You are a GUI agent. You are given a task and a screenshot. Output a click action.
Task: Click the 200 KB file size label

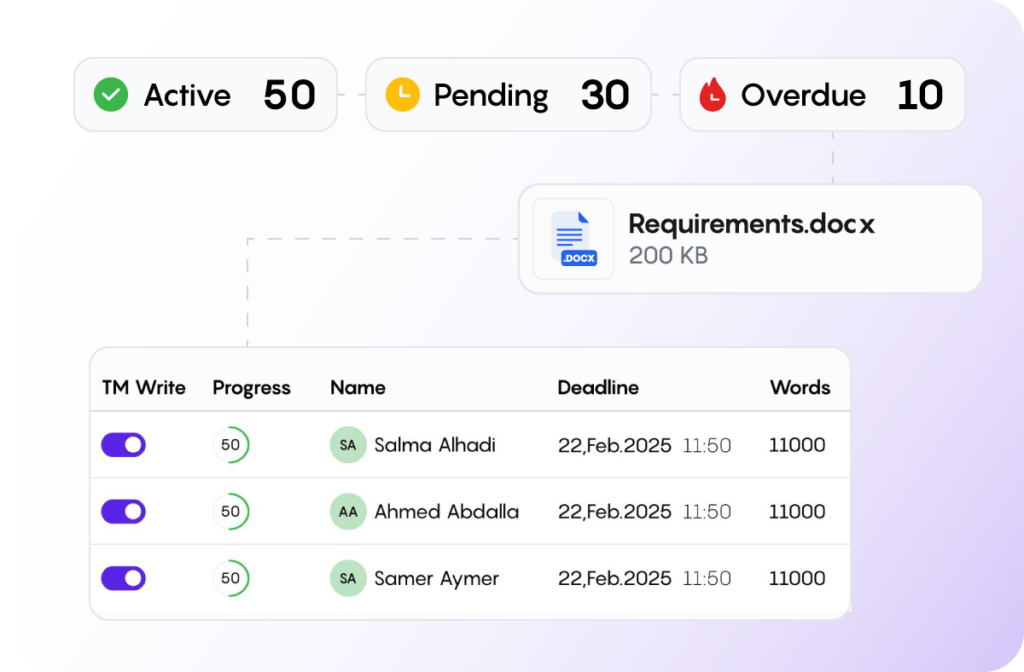point(667,256)
